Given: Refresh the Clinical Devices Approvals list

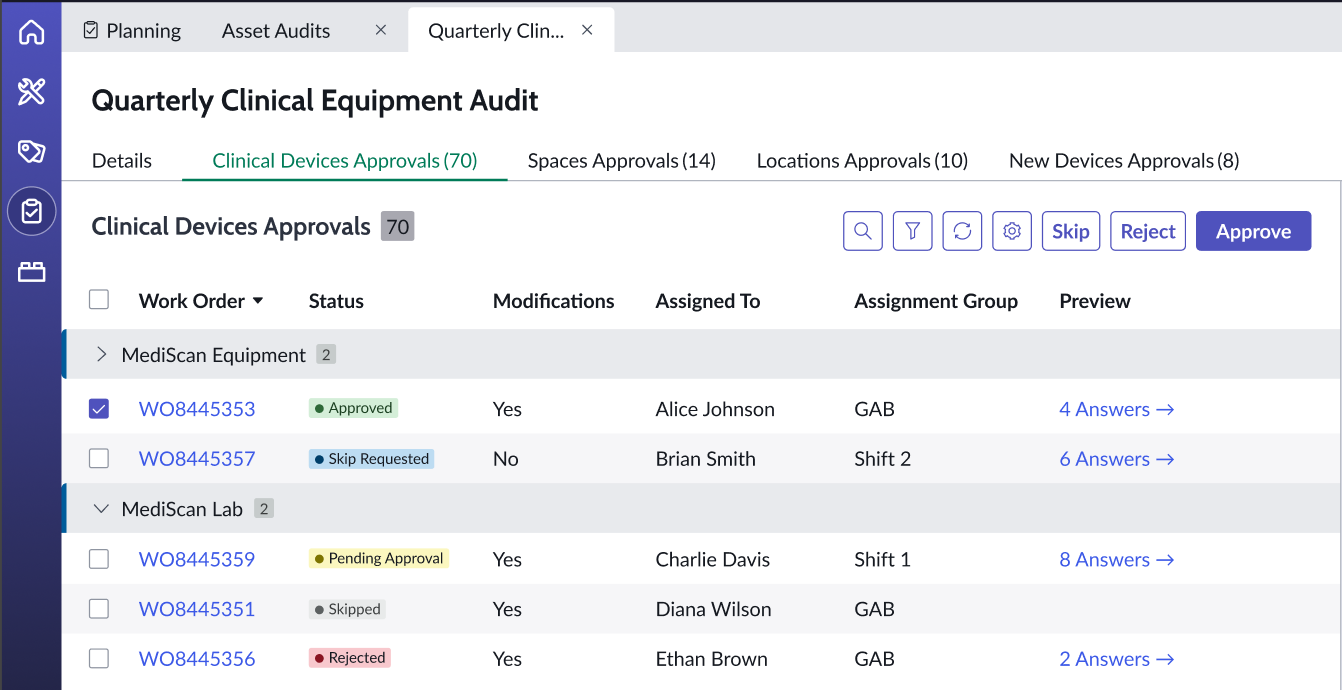Looking at the screenshot, I should click(x=962, y=231).
